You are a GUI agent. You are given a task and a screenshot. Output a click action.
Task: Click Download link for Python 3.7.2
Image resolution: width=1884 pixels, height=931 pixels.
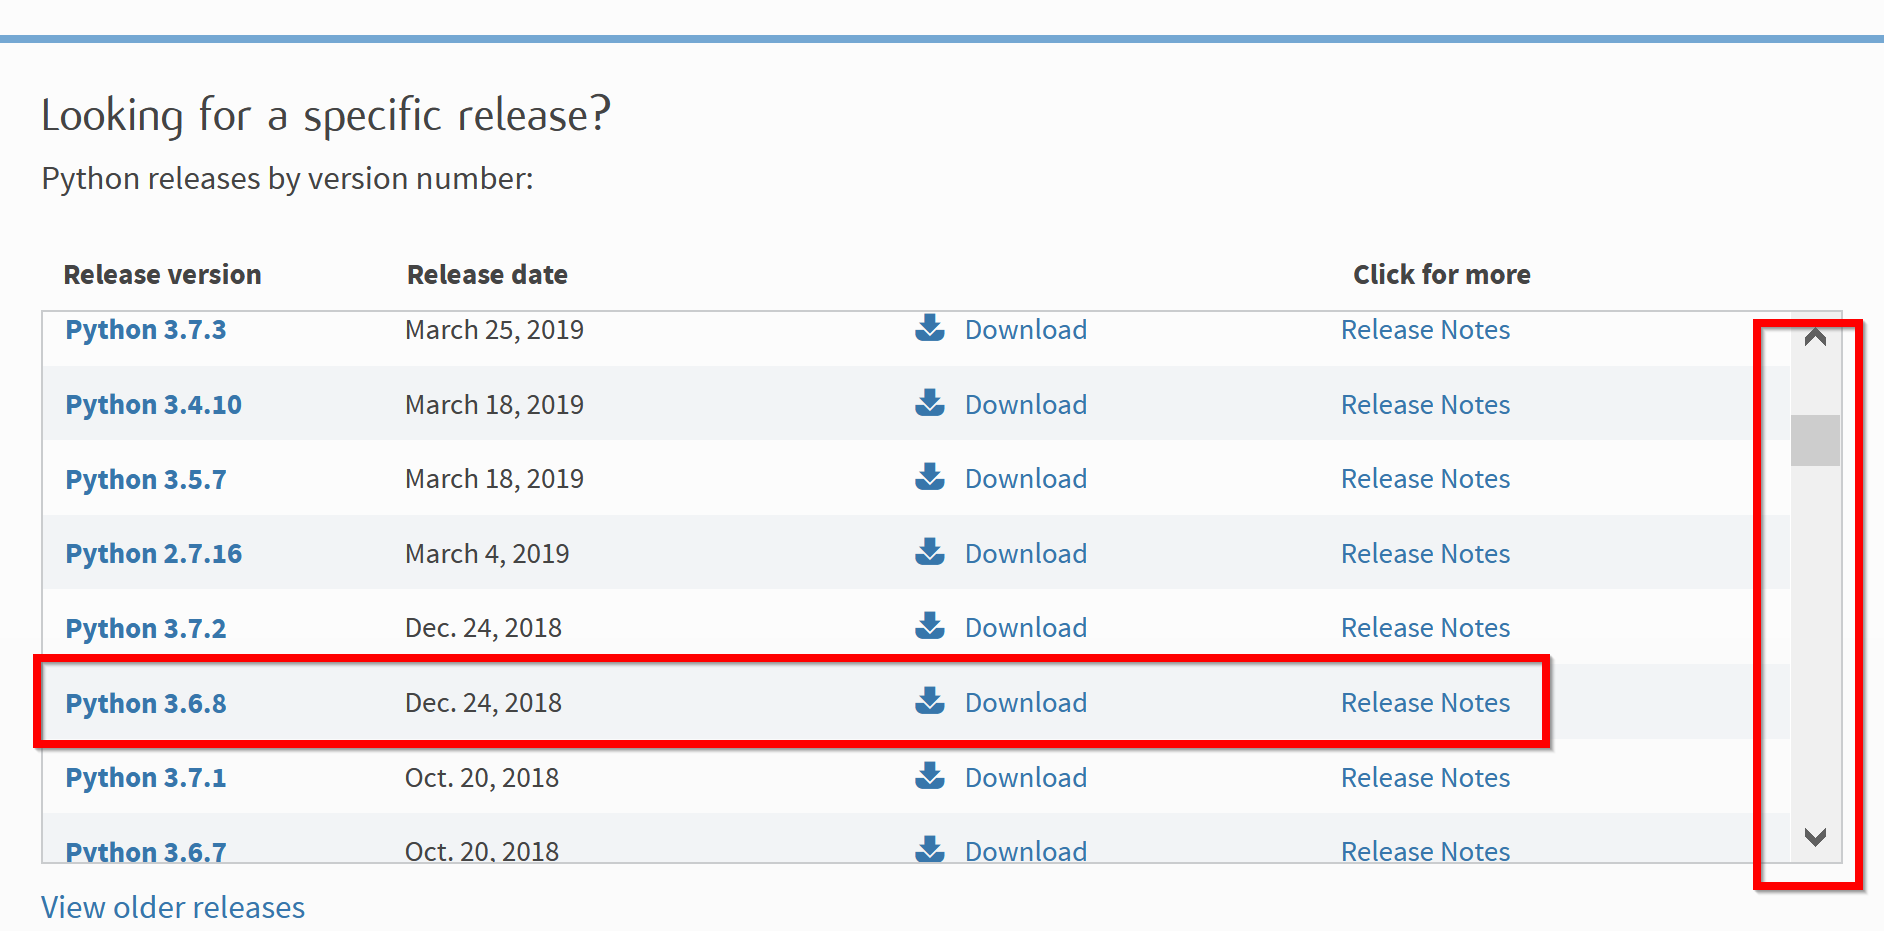[1026, 628]
